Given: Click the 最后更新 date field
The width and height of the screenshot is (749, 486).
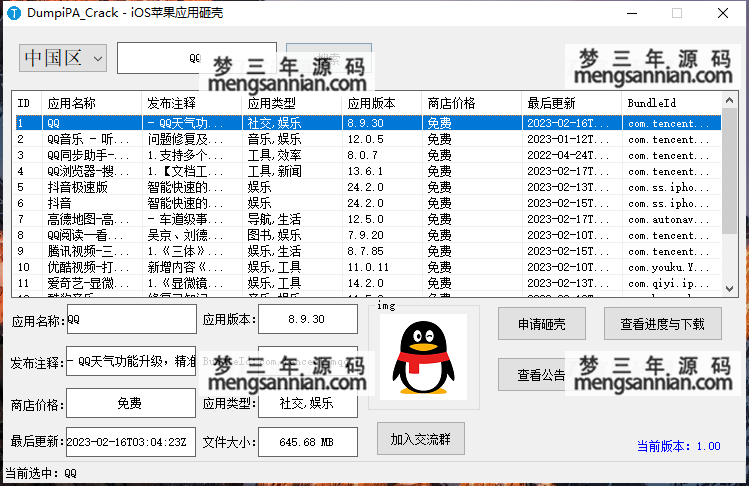Looking at the screenshot, I should [131, 442].
